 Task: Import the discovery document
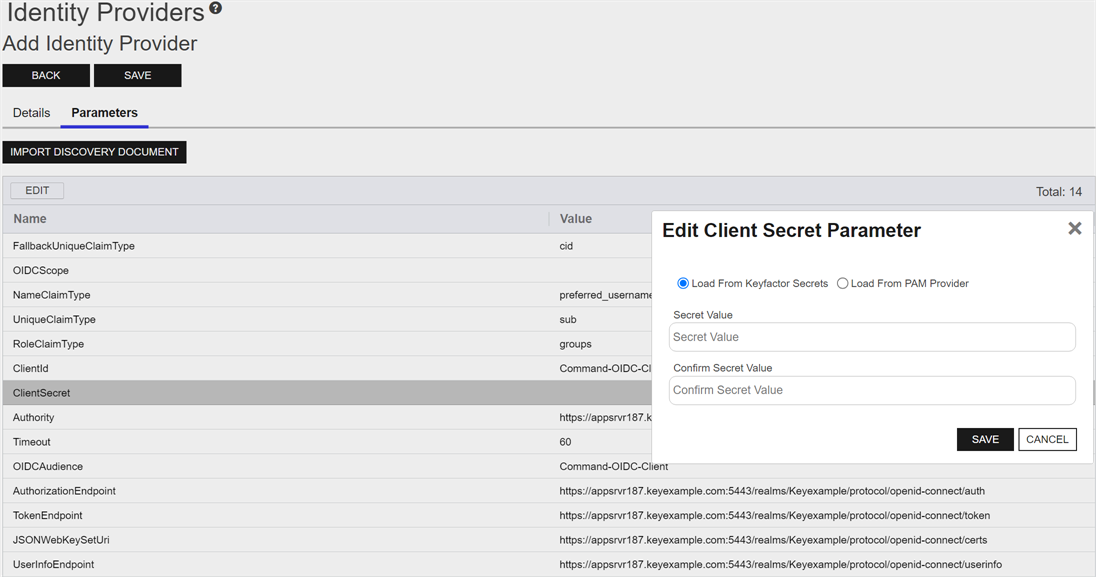tap(94, 152)
